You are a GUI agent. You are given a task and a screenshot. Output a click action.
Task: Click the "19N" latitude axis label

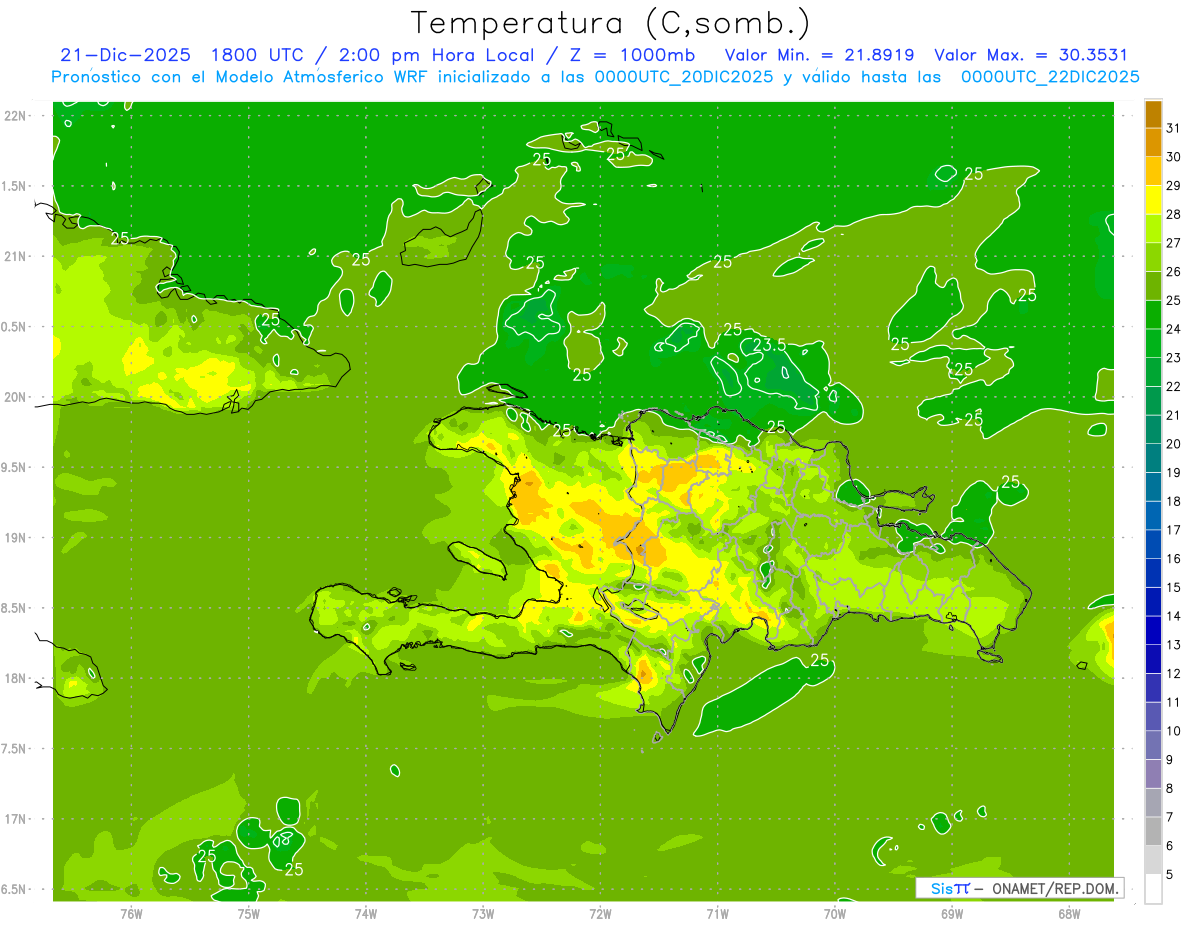point(15,538)
